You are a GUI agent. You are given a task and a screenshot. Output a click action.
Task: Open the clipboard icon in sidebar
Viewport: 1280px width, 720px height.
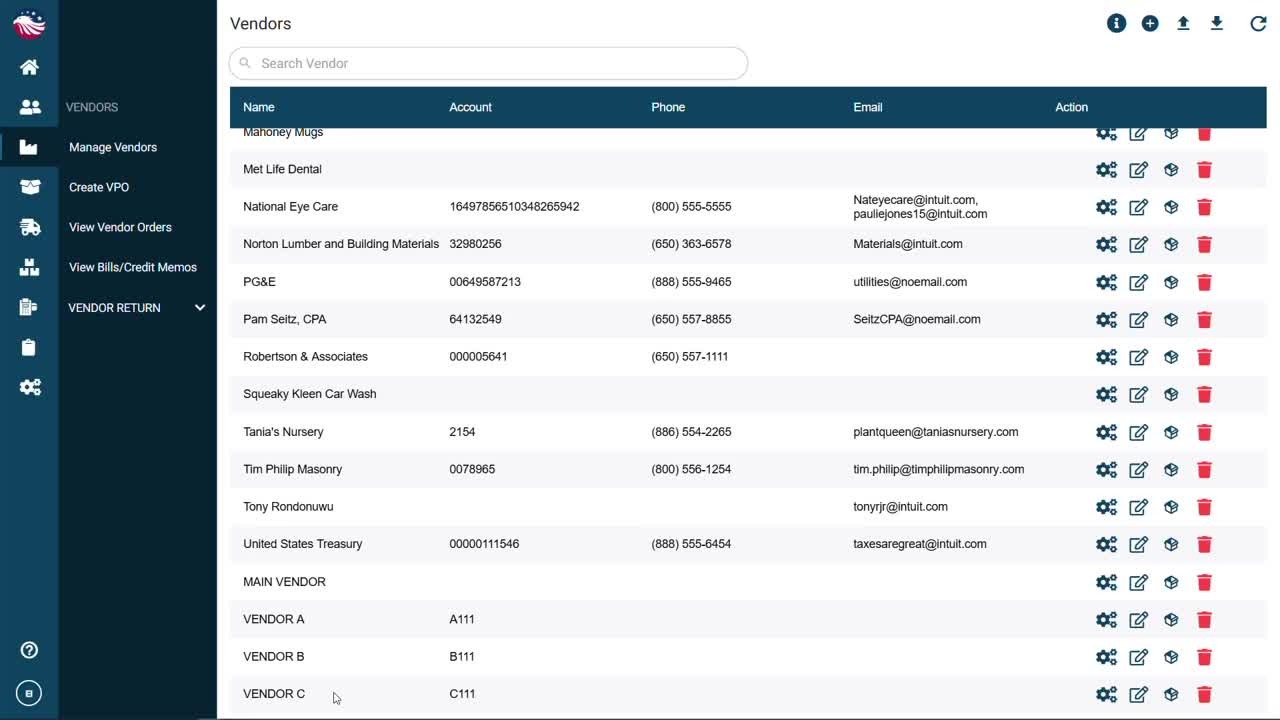pos(28,347)
